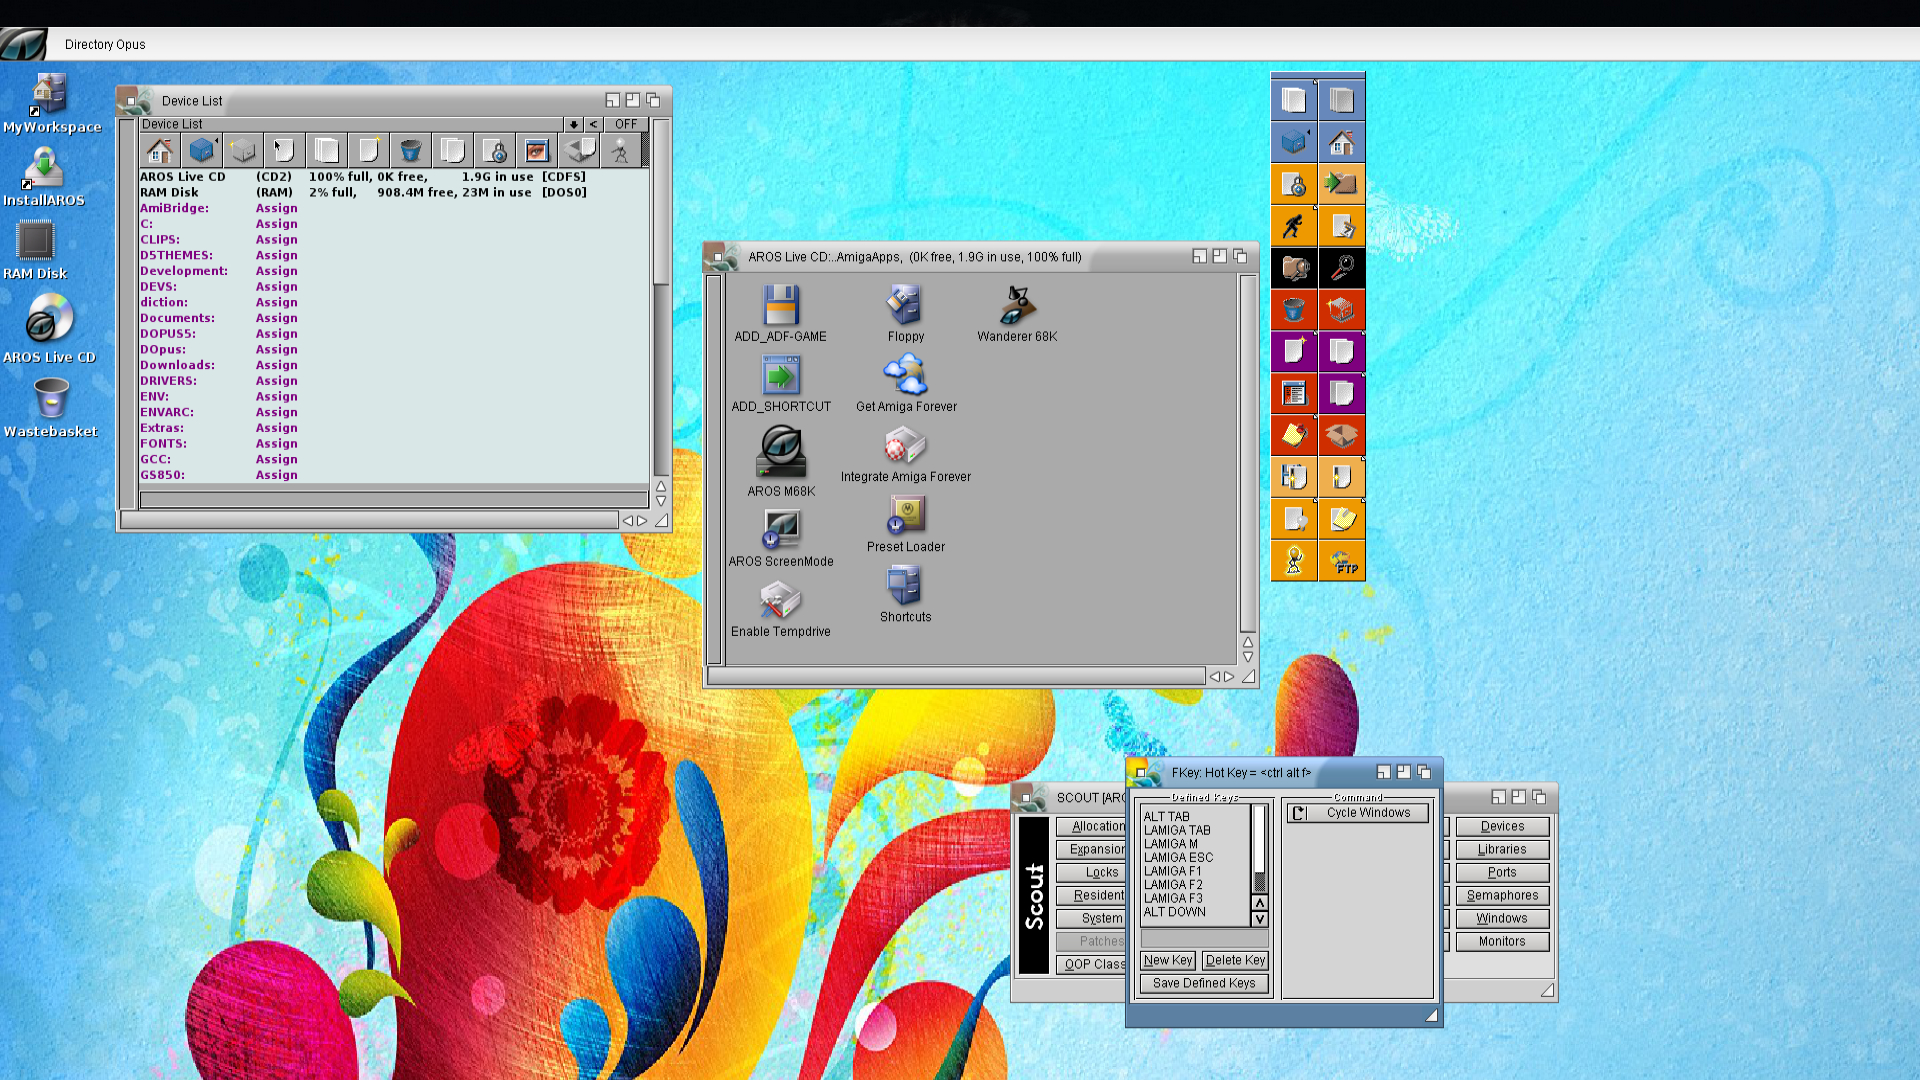Open Scout's Devices button

[1502, 826]
